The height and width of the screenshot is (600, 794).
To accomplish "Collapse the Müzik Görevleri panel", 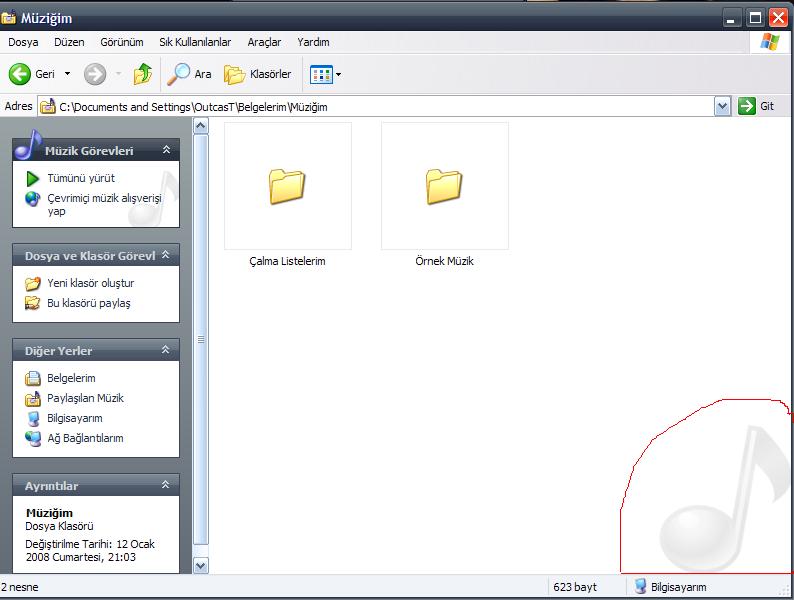I will click(167, 150).
